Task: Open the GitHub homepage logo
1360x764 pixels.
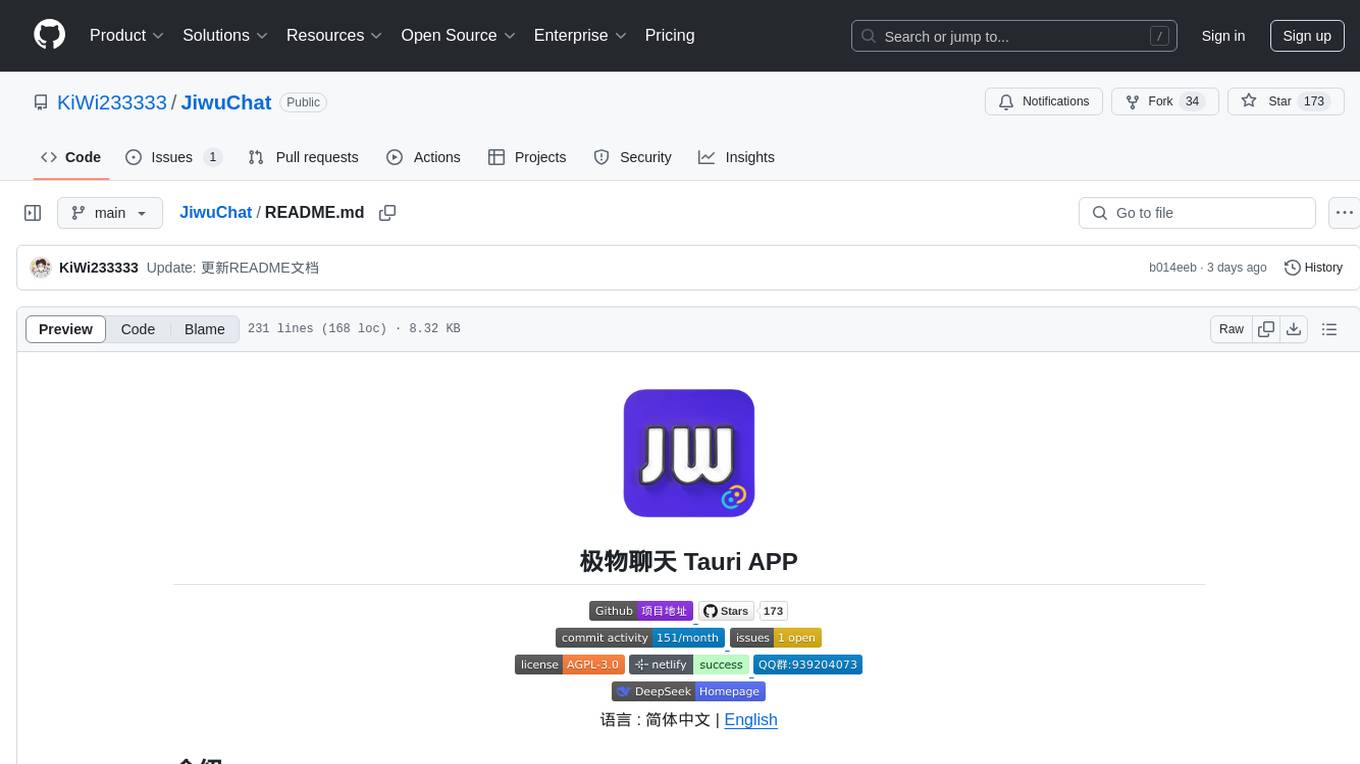Action: point(49,35)
